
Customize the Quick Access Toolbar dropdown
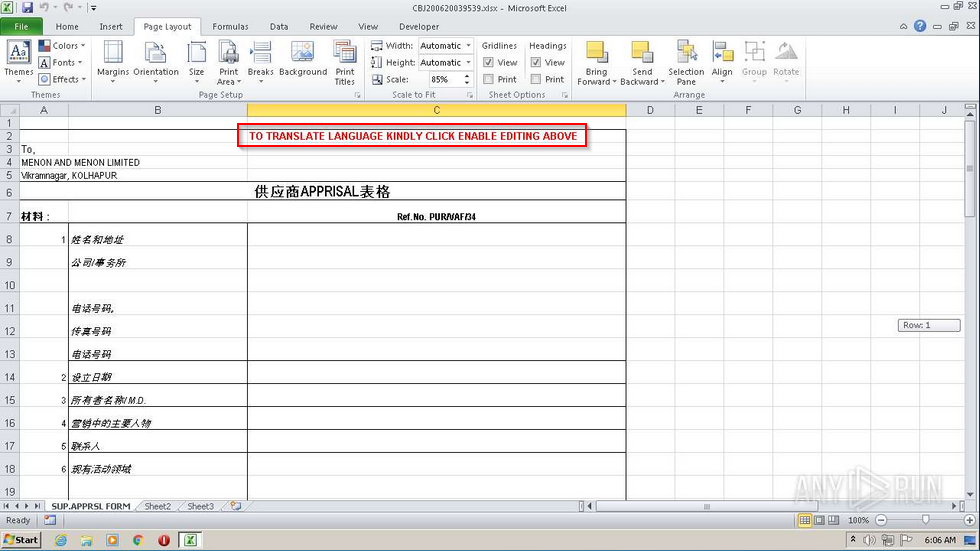point(94,8)
